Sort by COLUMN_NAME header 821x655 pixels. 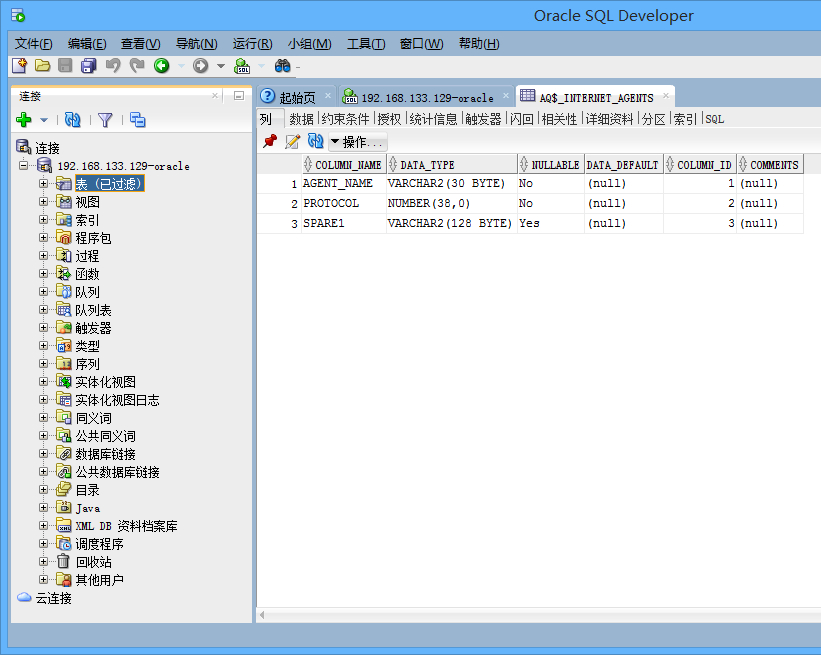tap(344, 165)
